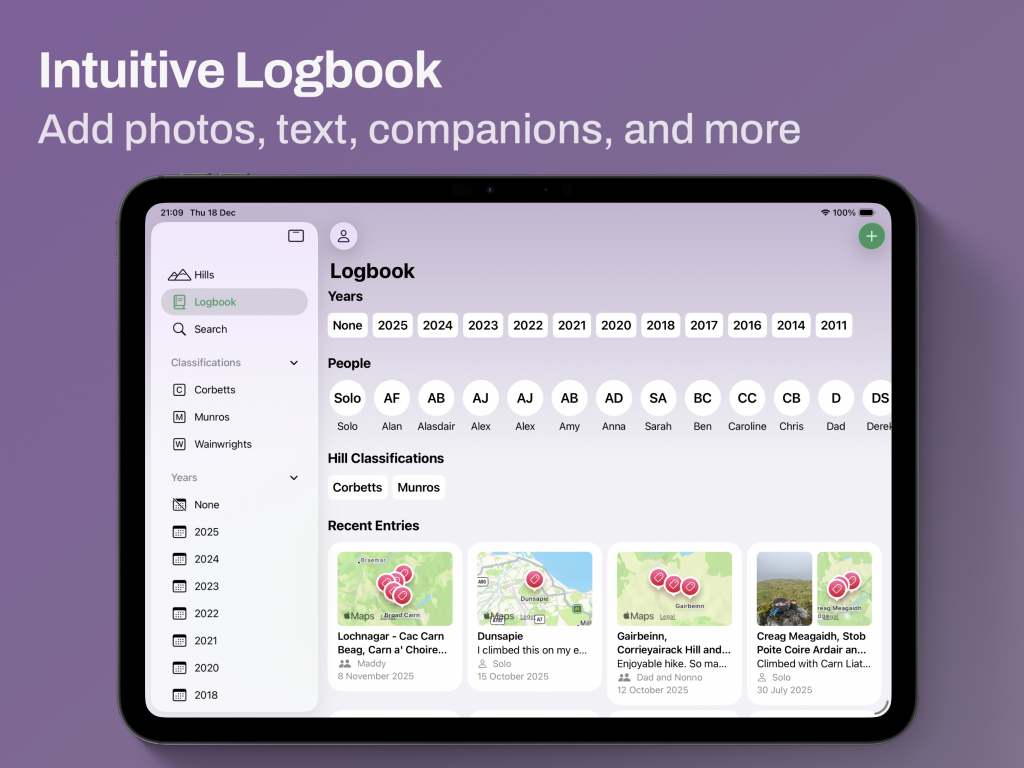Screen dimensions: 1024x768
Task: Filter by Corbetts hill classification chip
Action: click(x=357, y=487)
